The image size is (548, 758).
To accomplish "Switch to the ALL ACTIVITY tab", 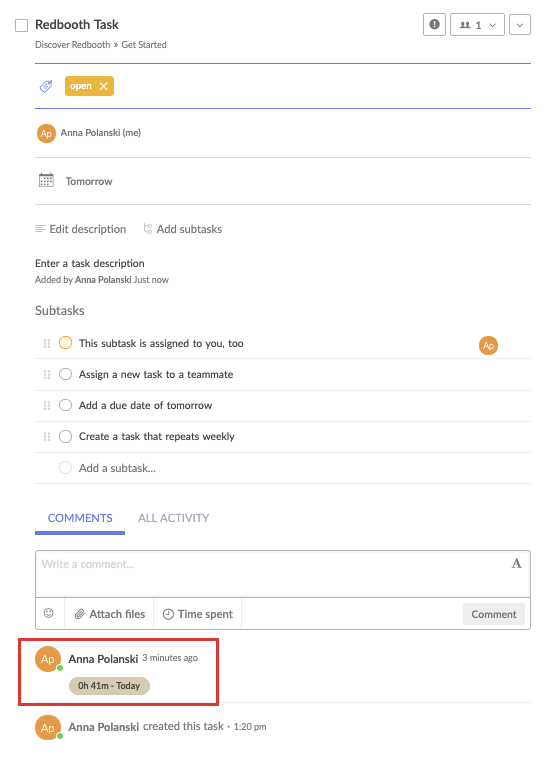I will pos(173,518).
